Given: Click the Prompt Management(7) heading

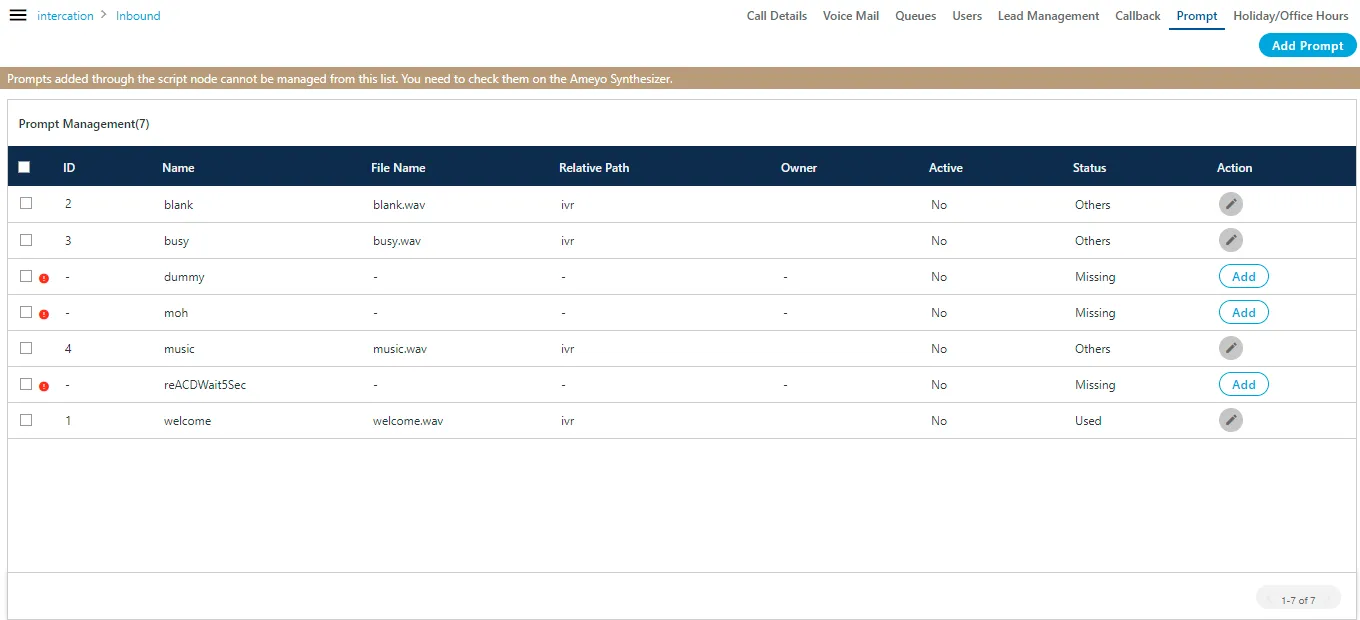Looking at the screenshot, I should coord(84,124).
